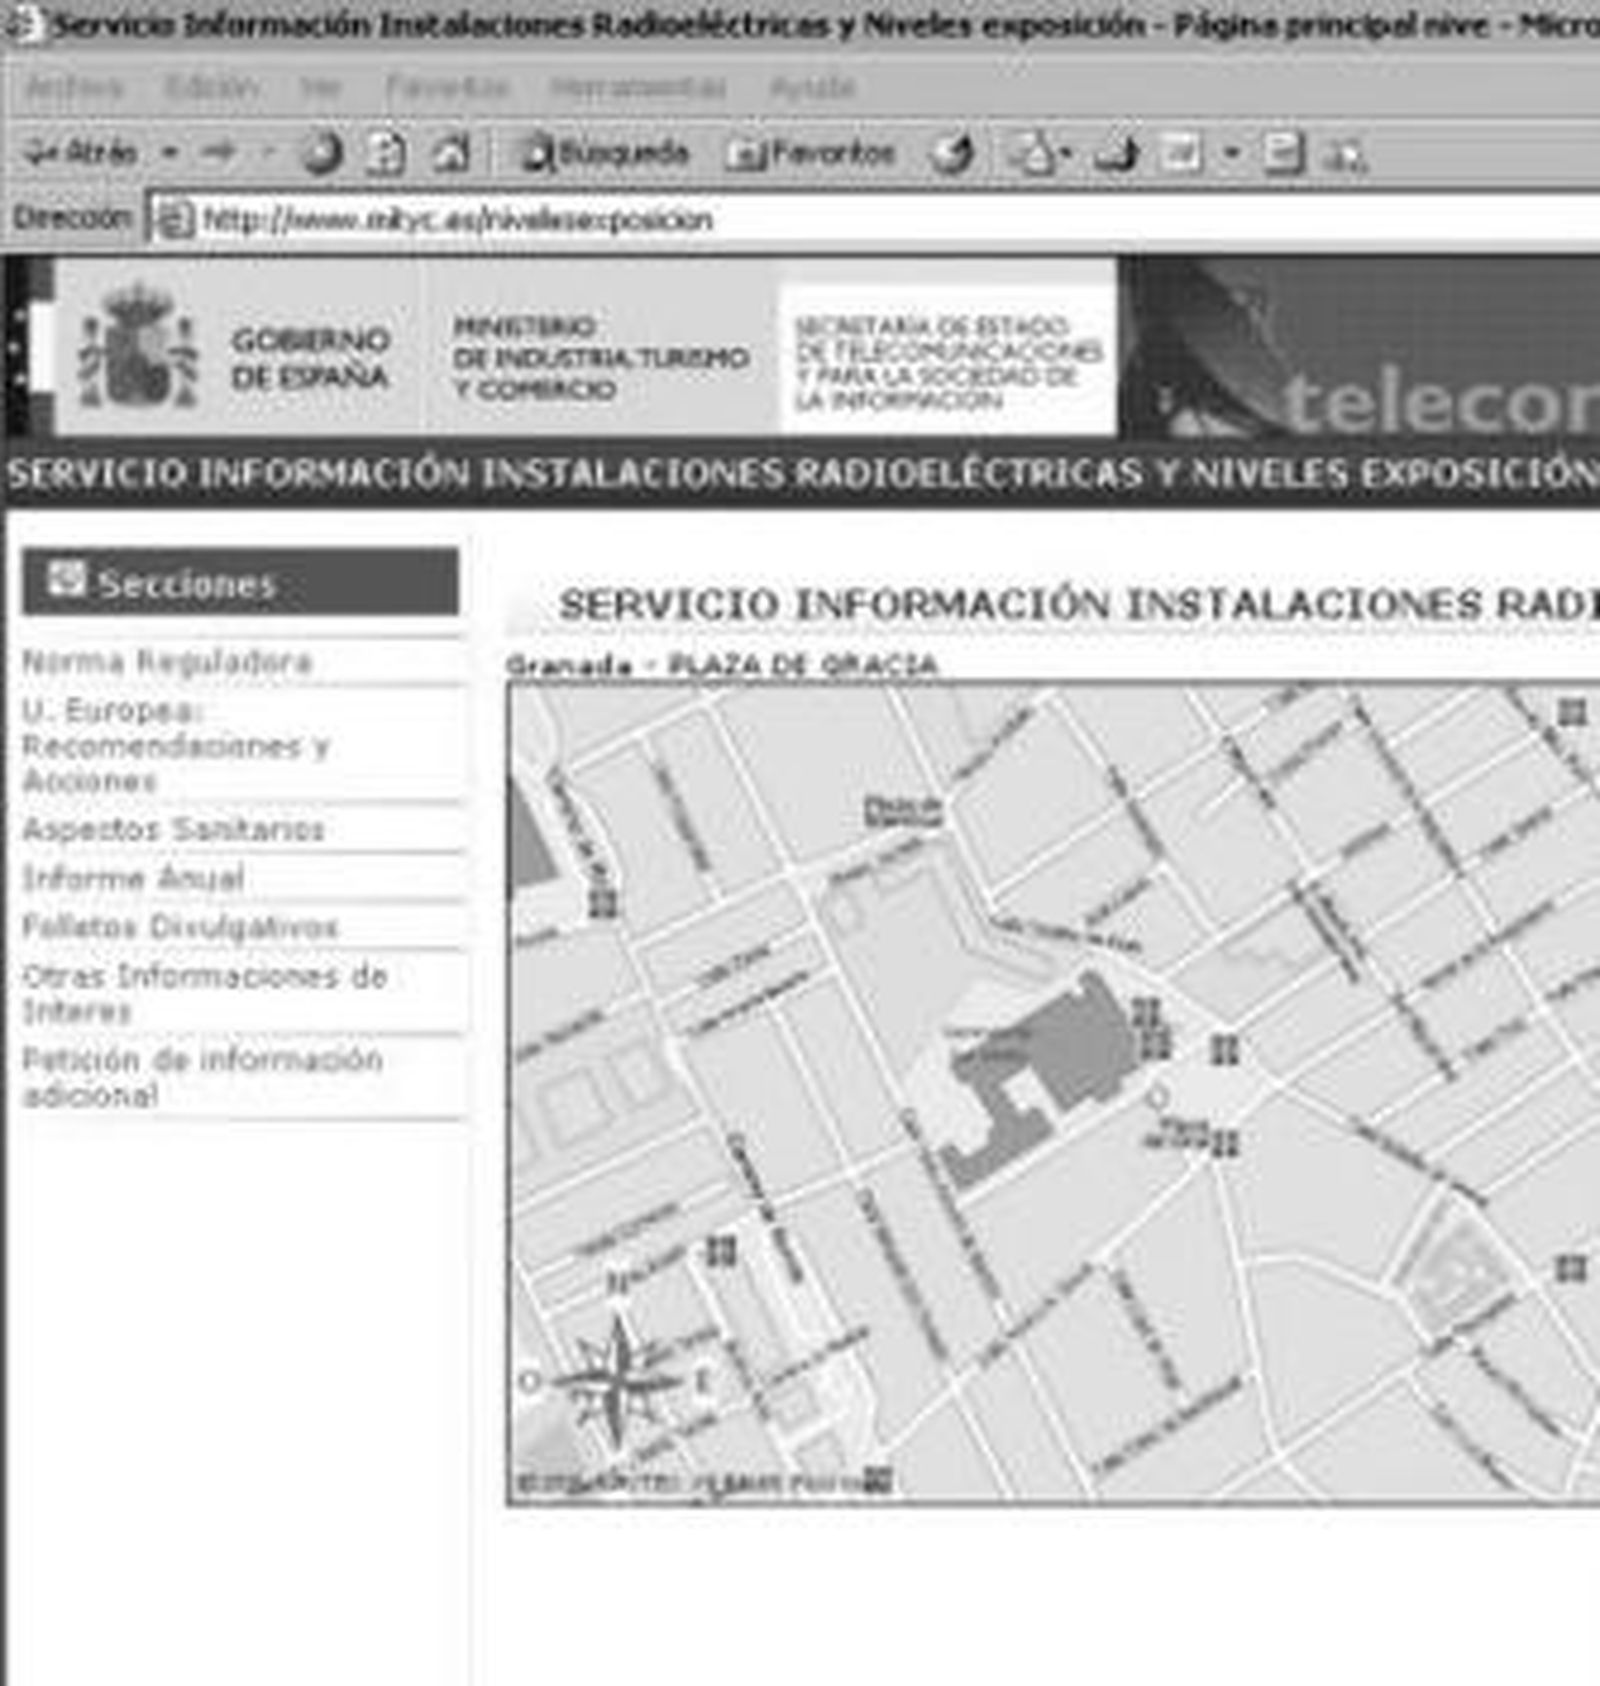Go to the Home page icon
This screenshot has height=1686, width=1600.
coord(450,154)
